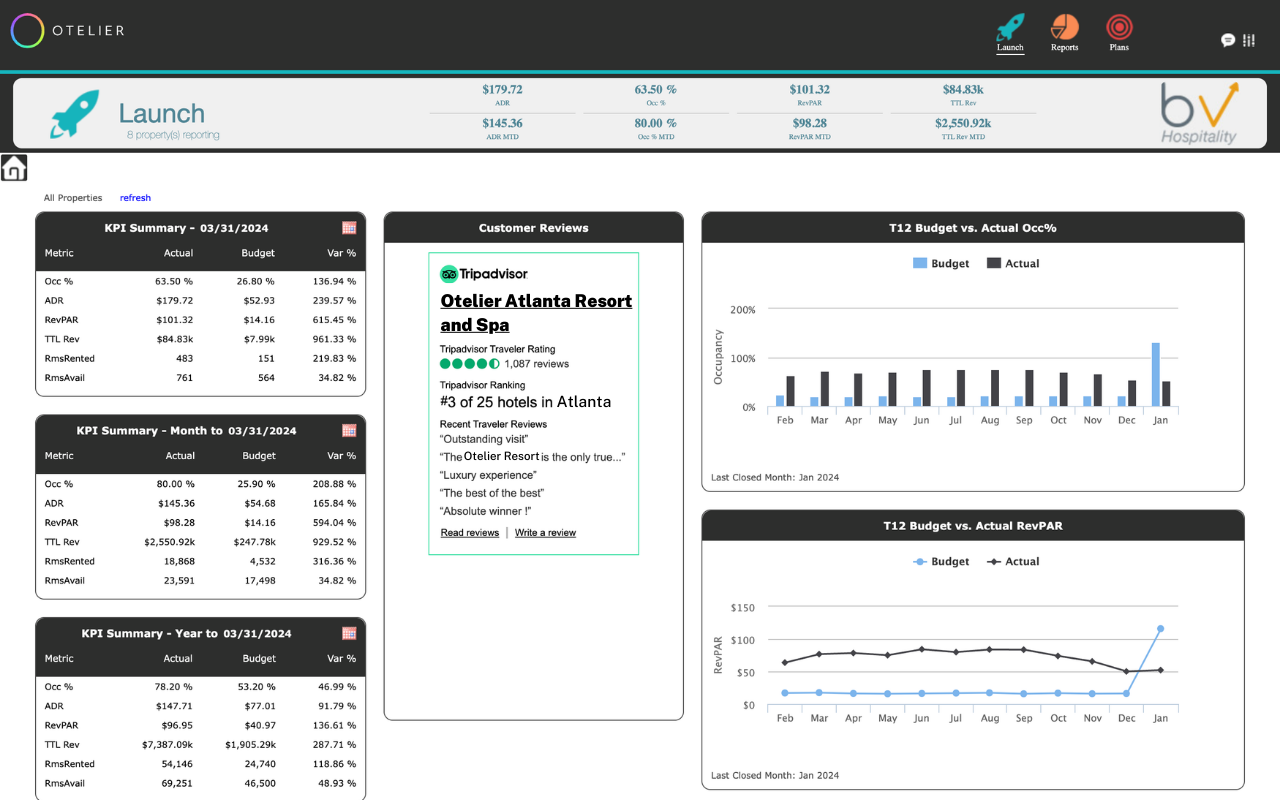Screen dimensions: 1280x800
Task: Open the chat speech bubble icon
Action: pos(1228,40)
